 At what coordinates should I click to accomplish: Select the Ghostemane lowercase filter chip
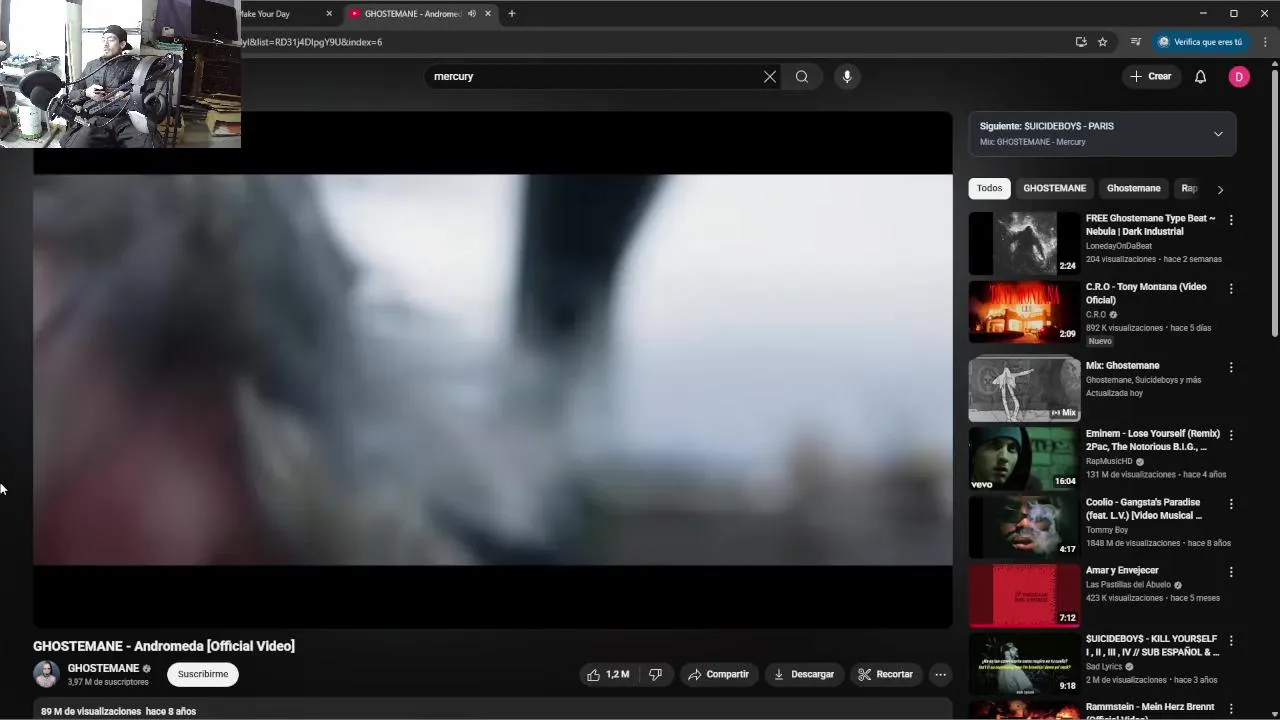[x=1133, y=188]
